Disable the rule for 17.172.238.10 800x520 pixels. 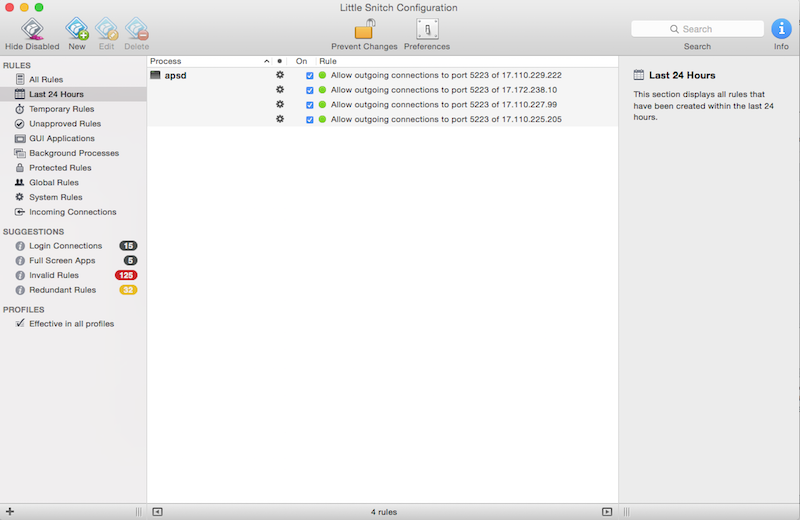[x=310, y=90]
